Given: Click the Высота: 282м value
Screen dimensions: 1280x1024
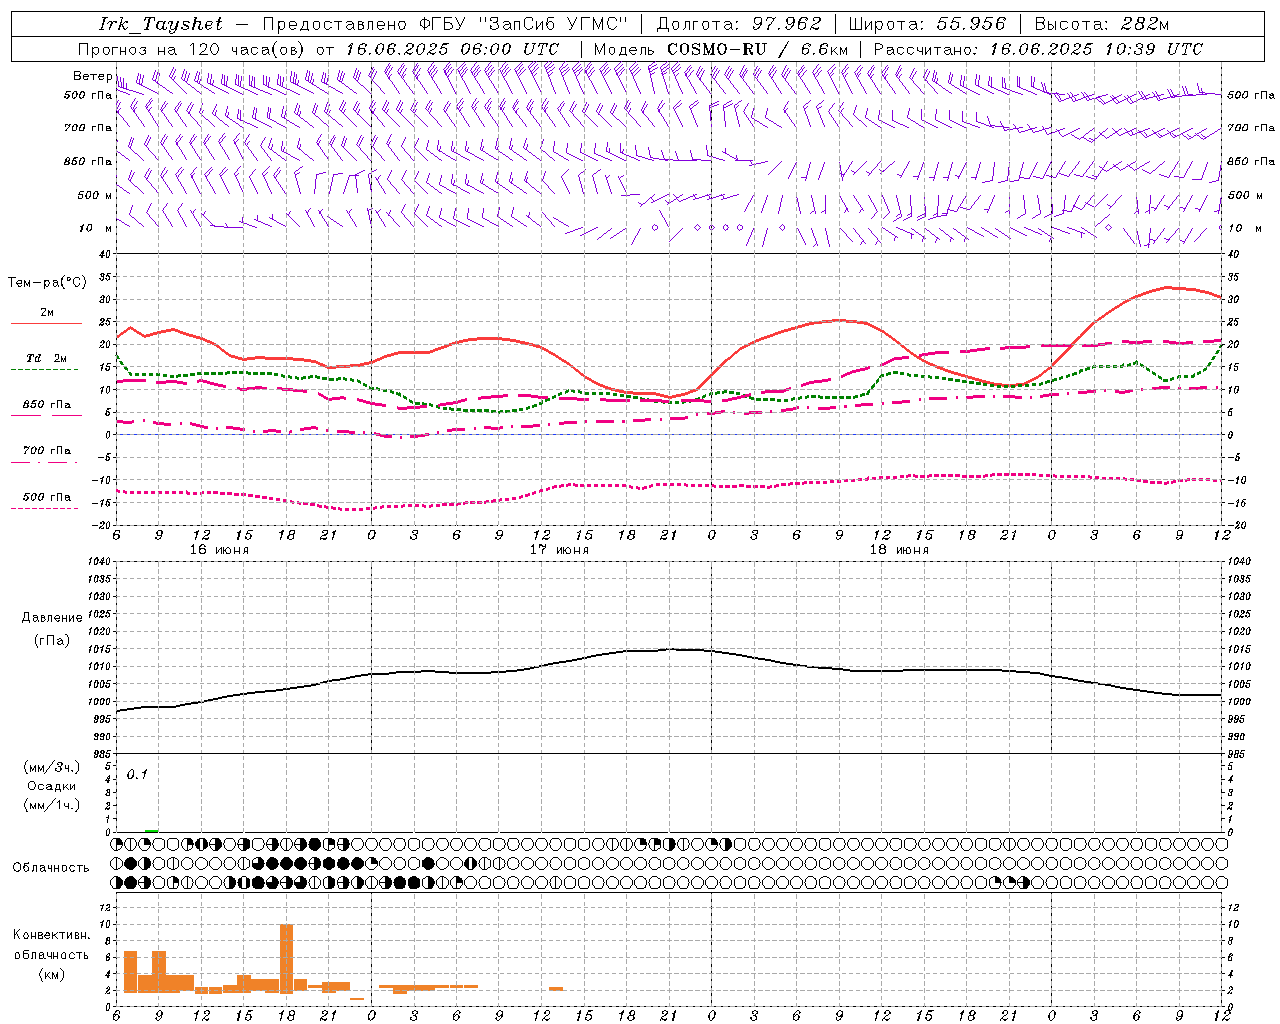Looking at the screenshot, I should coord(1102,24).
